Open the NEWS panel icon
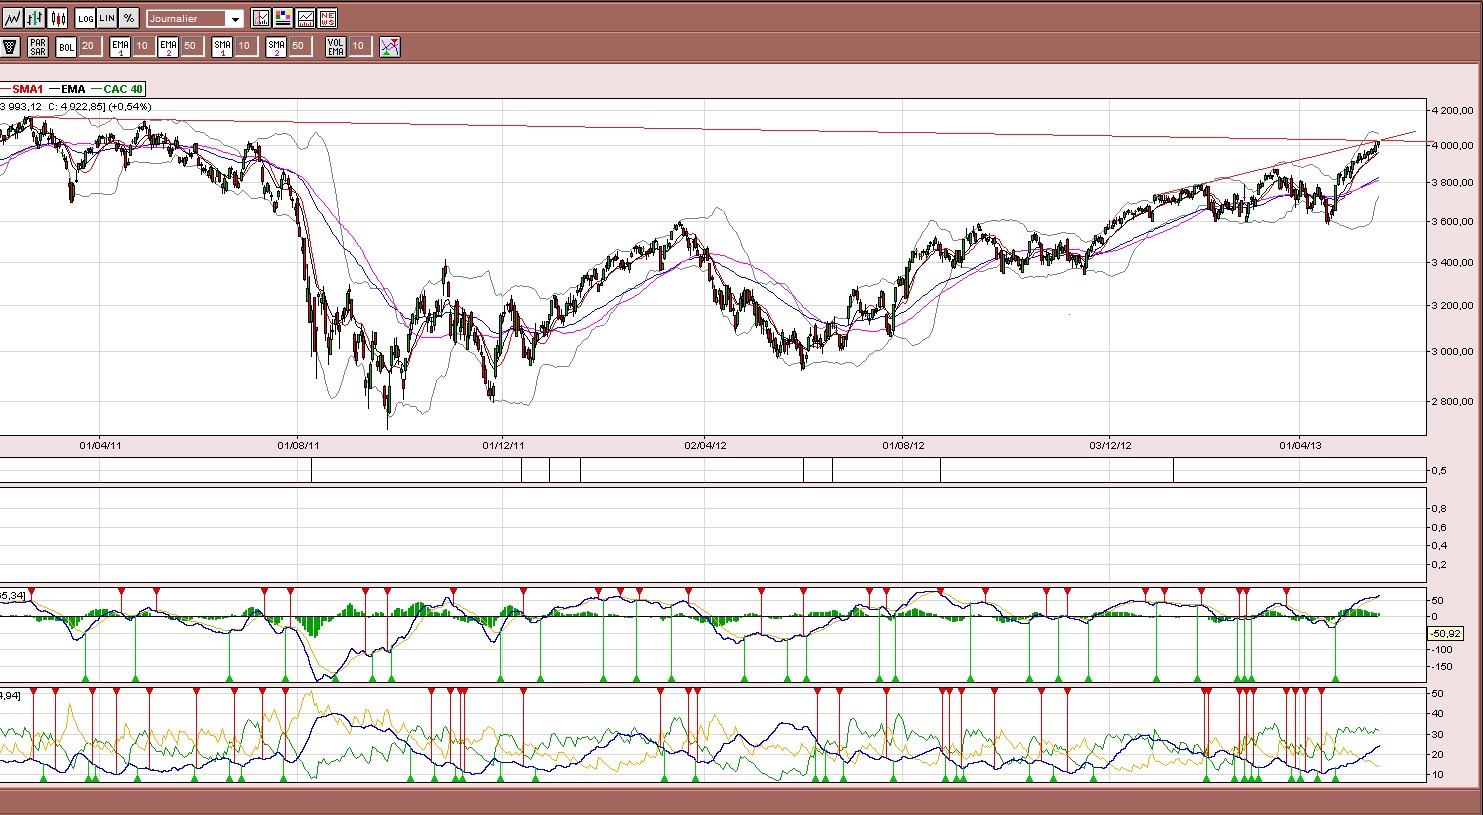Screen dimensions: 1483x815 327,18
